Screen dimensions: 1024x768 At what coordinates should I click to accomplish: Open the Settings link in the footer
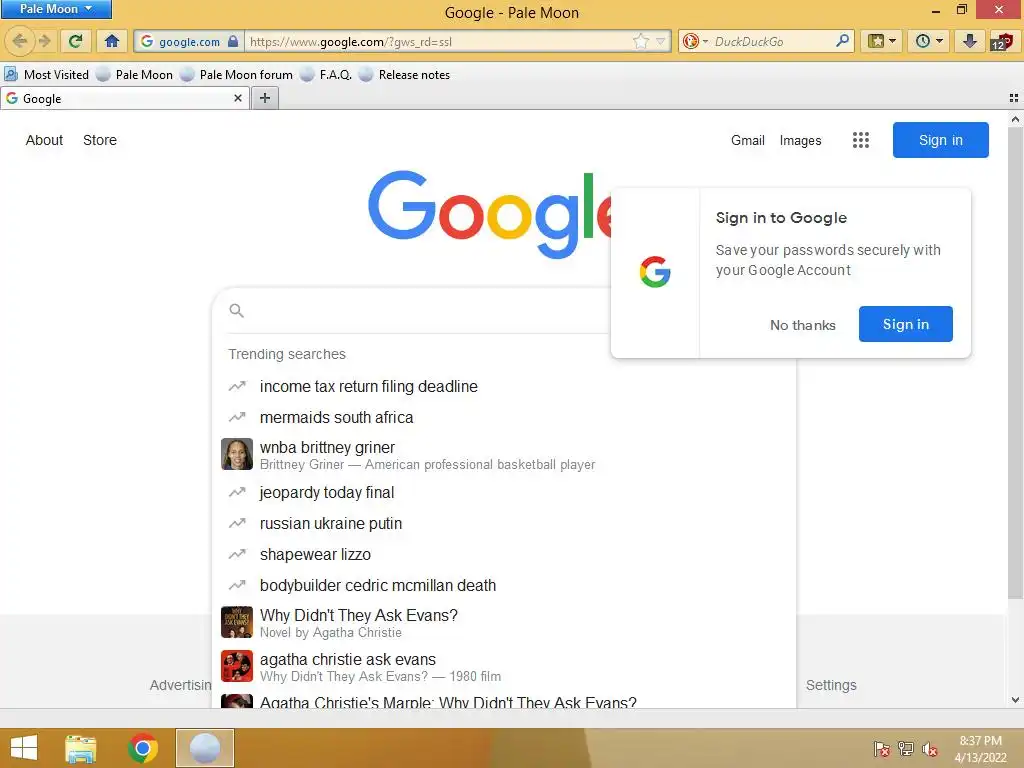point(831,685)
